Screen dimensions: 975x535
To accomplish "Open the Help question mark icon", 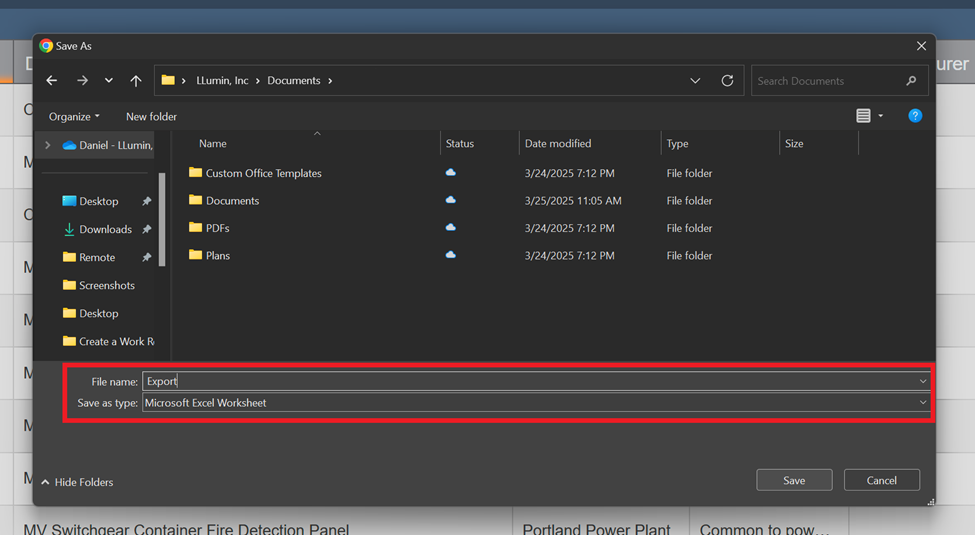I will tap(914, 116).
